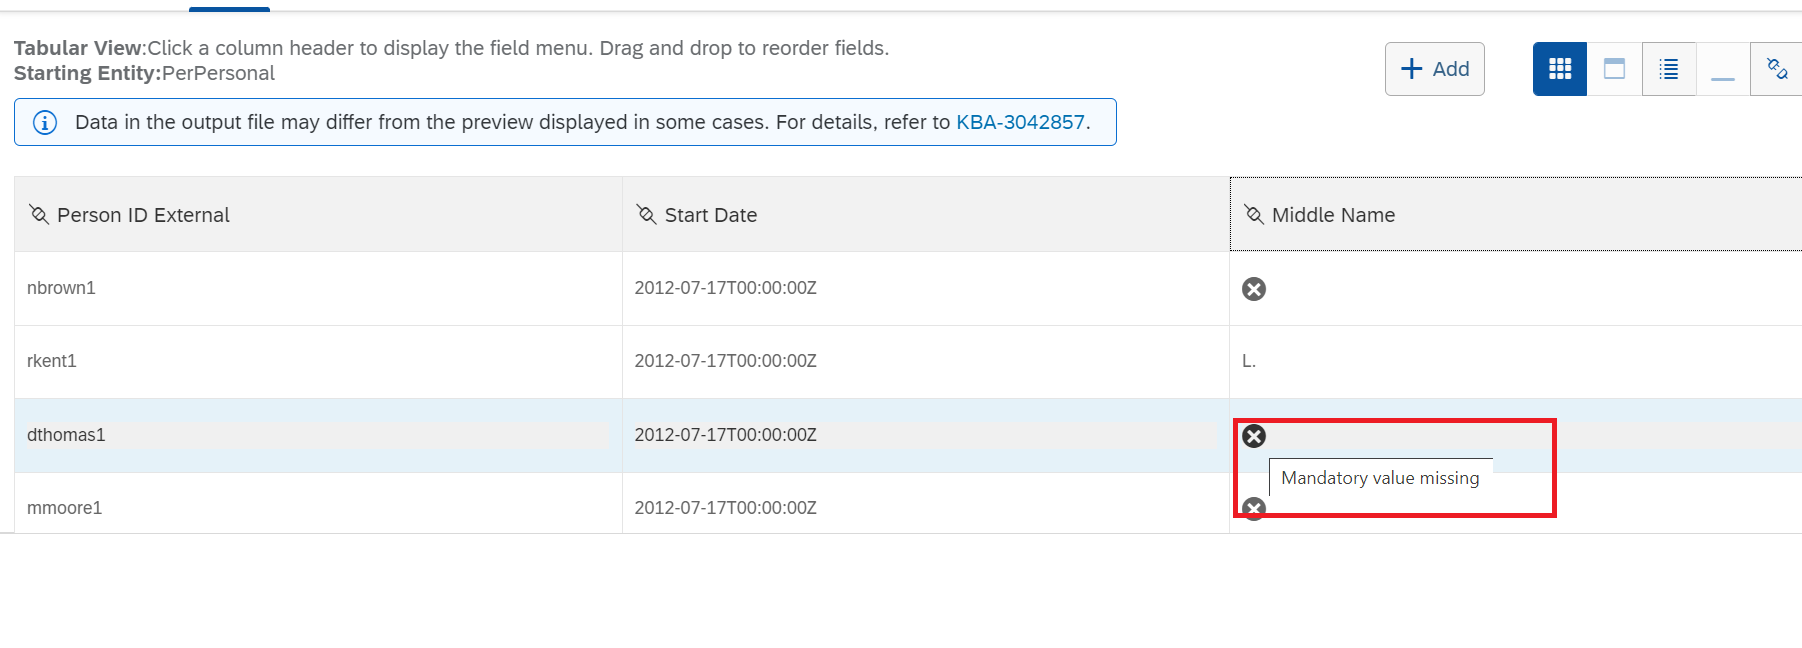Switch to the grid tabular view

click(x=1560, y=69)
